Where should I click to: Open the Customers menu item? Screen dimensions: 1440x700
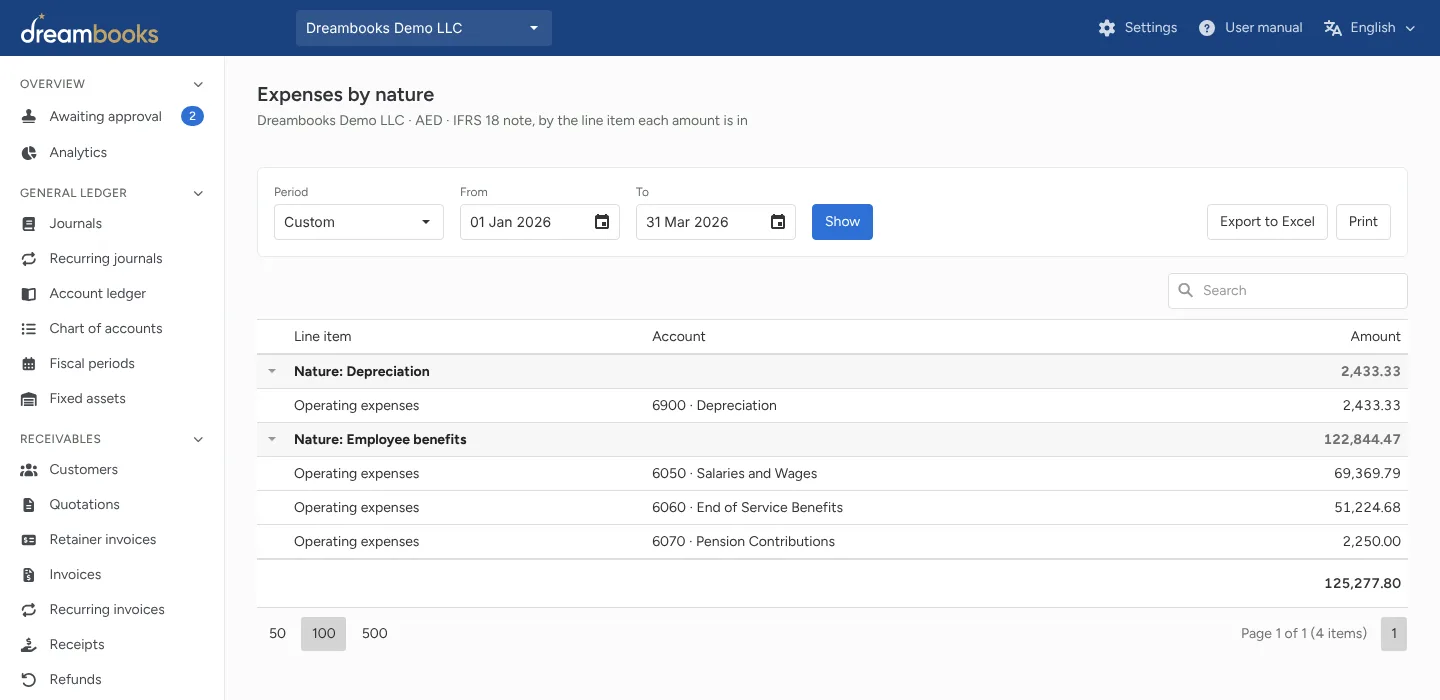(84, 470)
